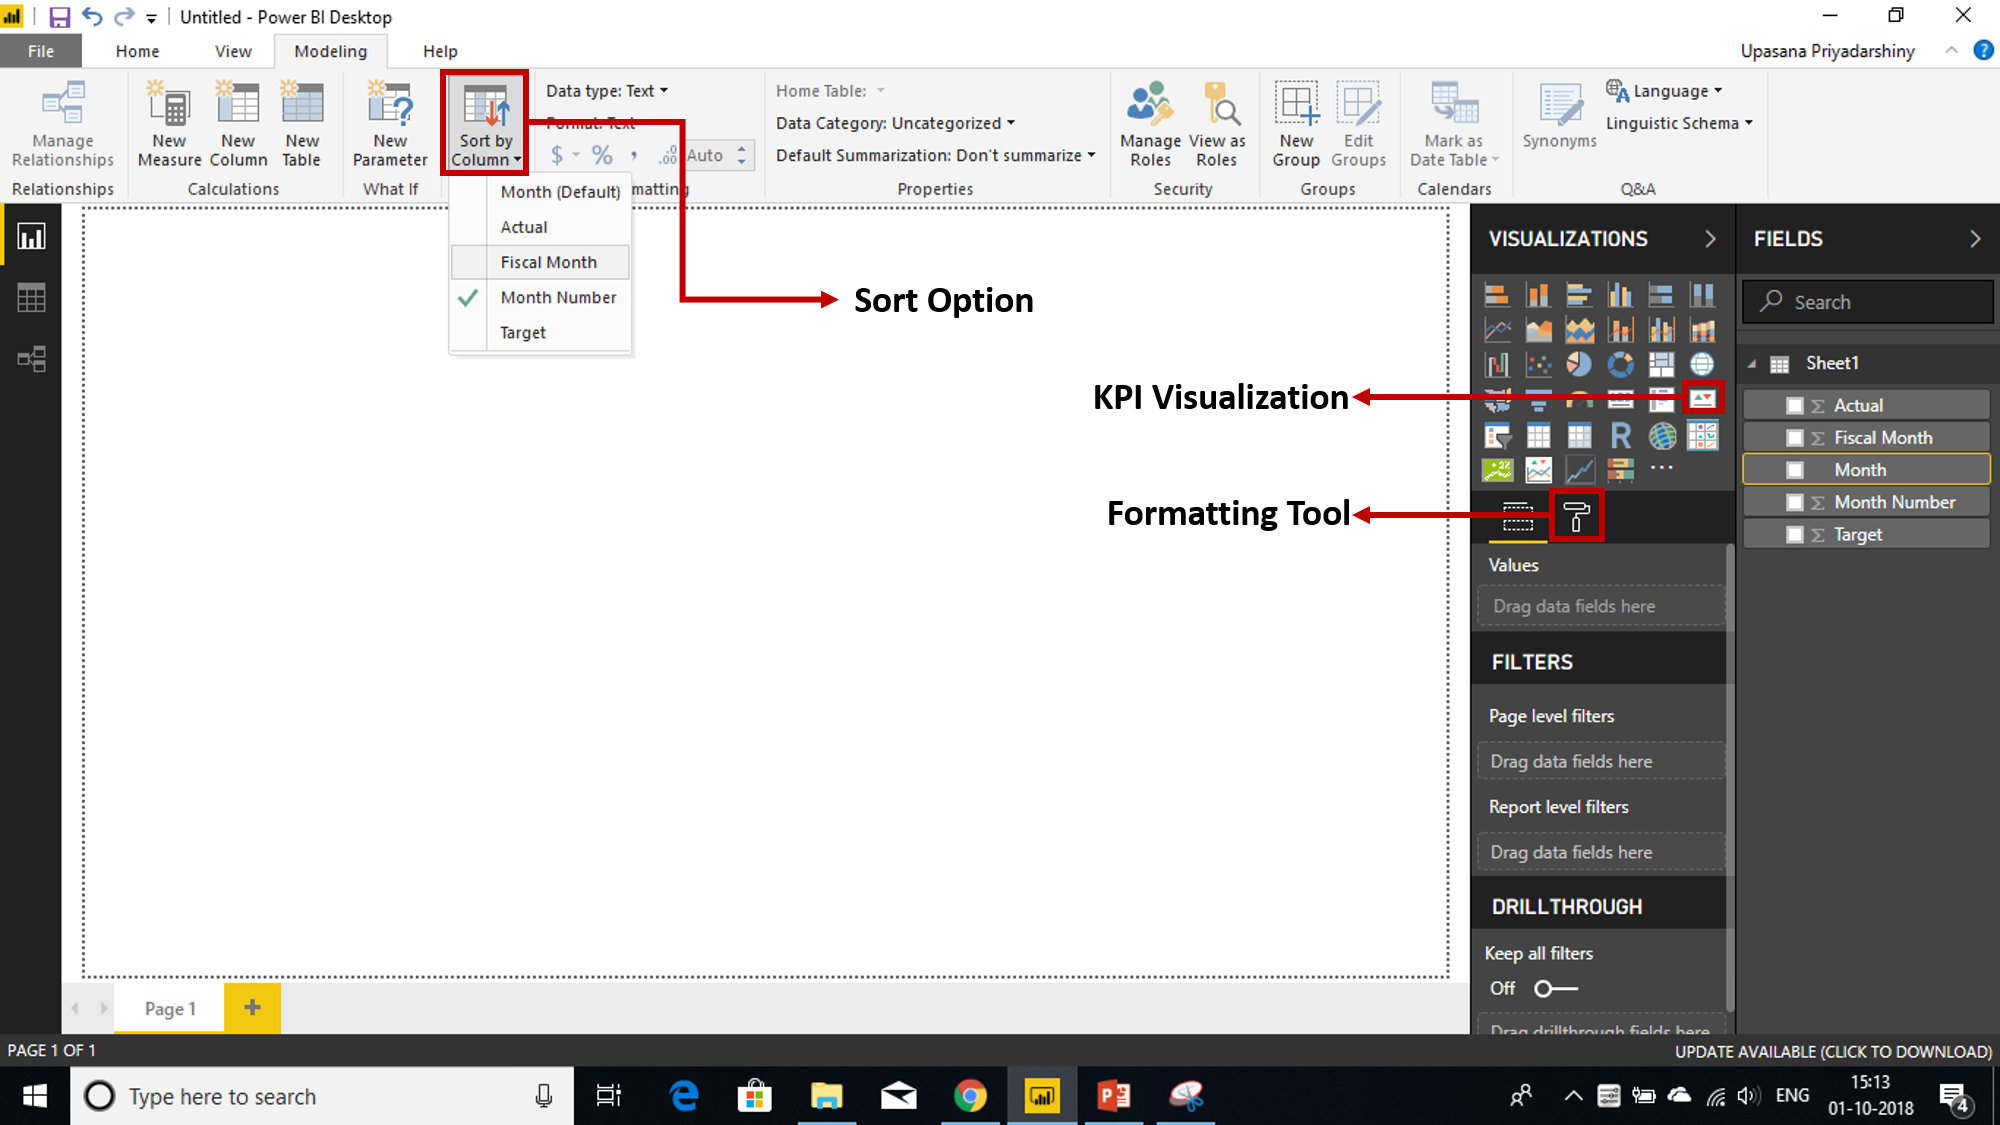The height and width of the screenshot is (1125, 2000).
Task: Check the Month field checkbox
Action: [1795, 470]
